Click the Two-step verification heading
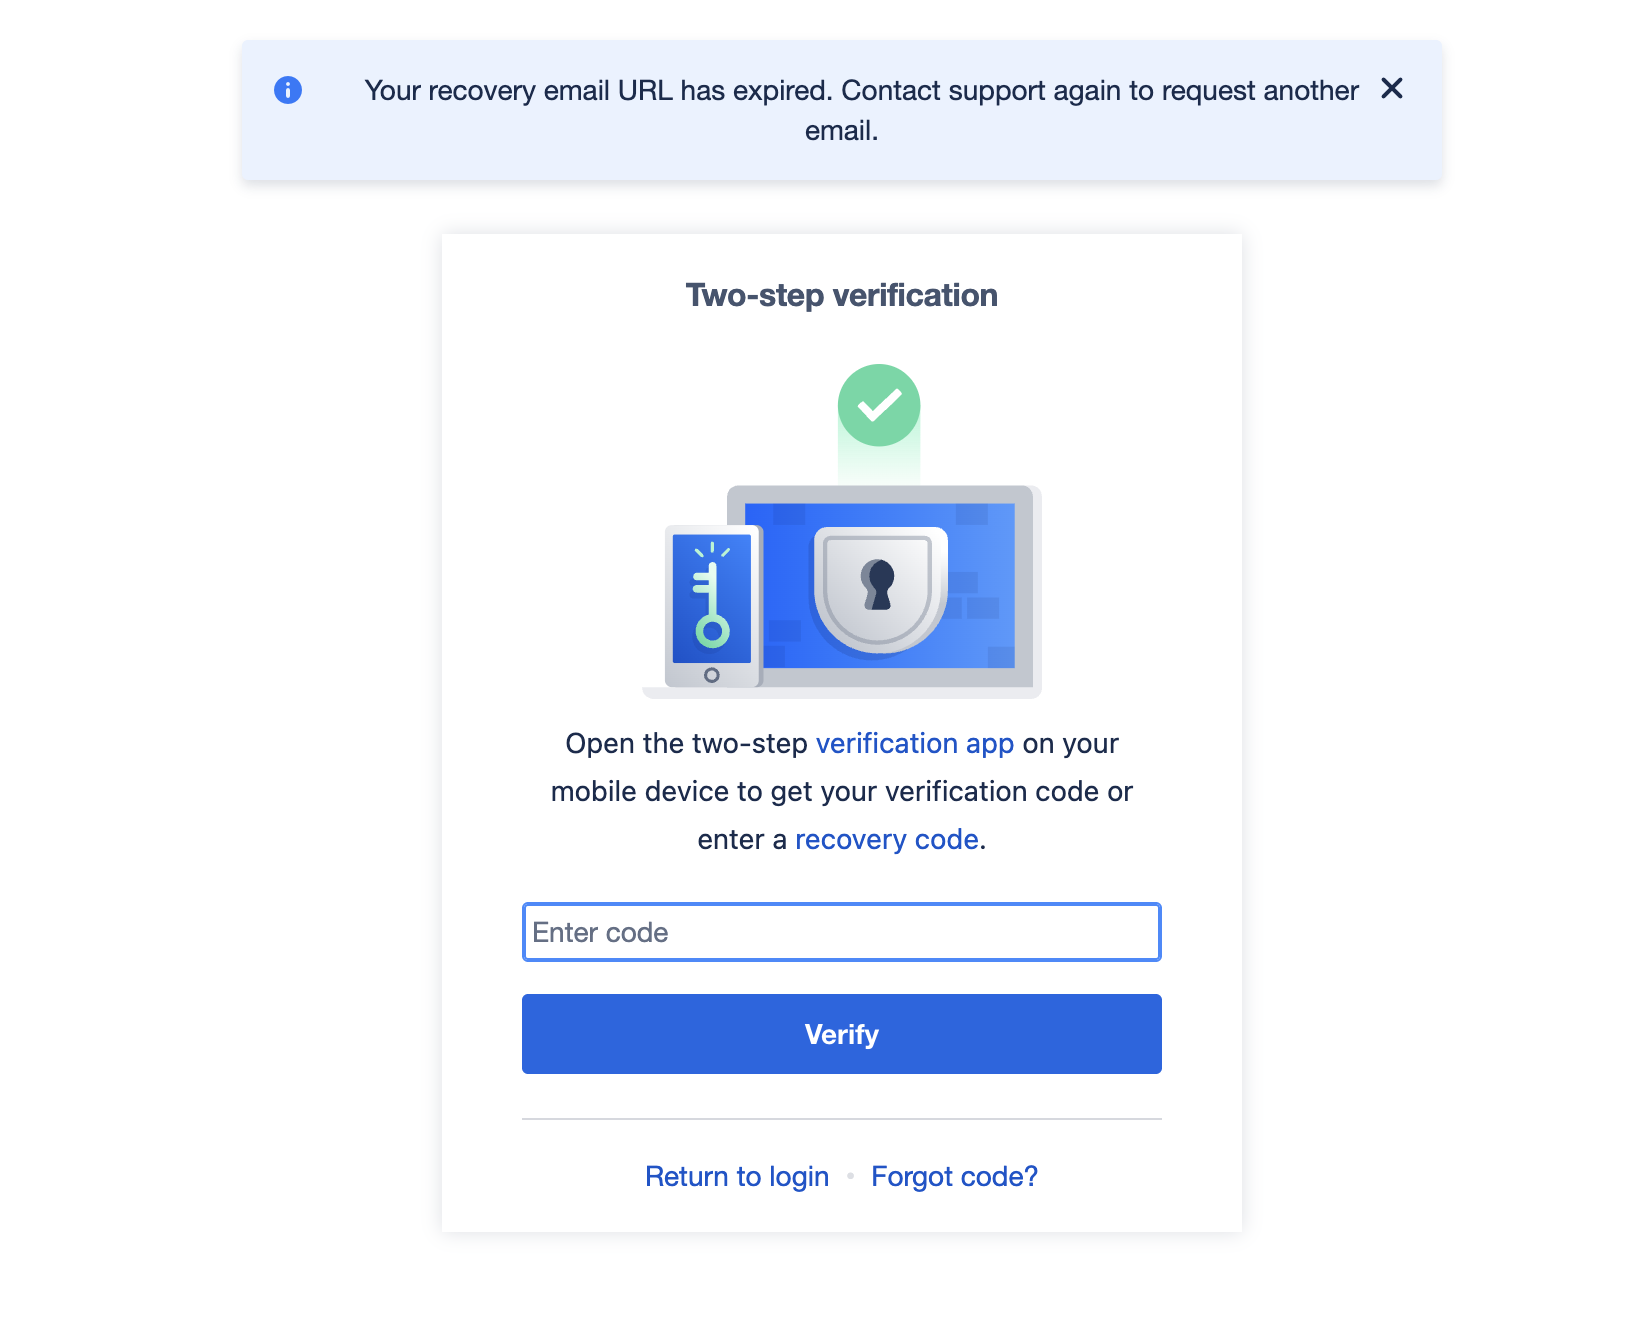Image resolution: width=1642 pixels, height=1330 pixels. click(842, 295)
